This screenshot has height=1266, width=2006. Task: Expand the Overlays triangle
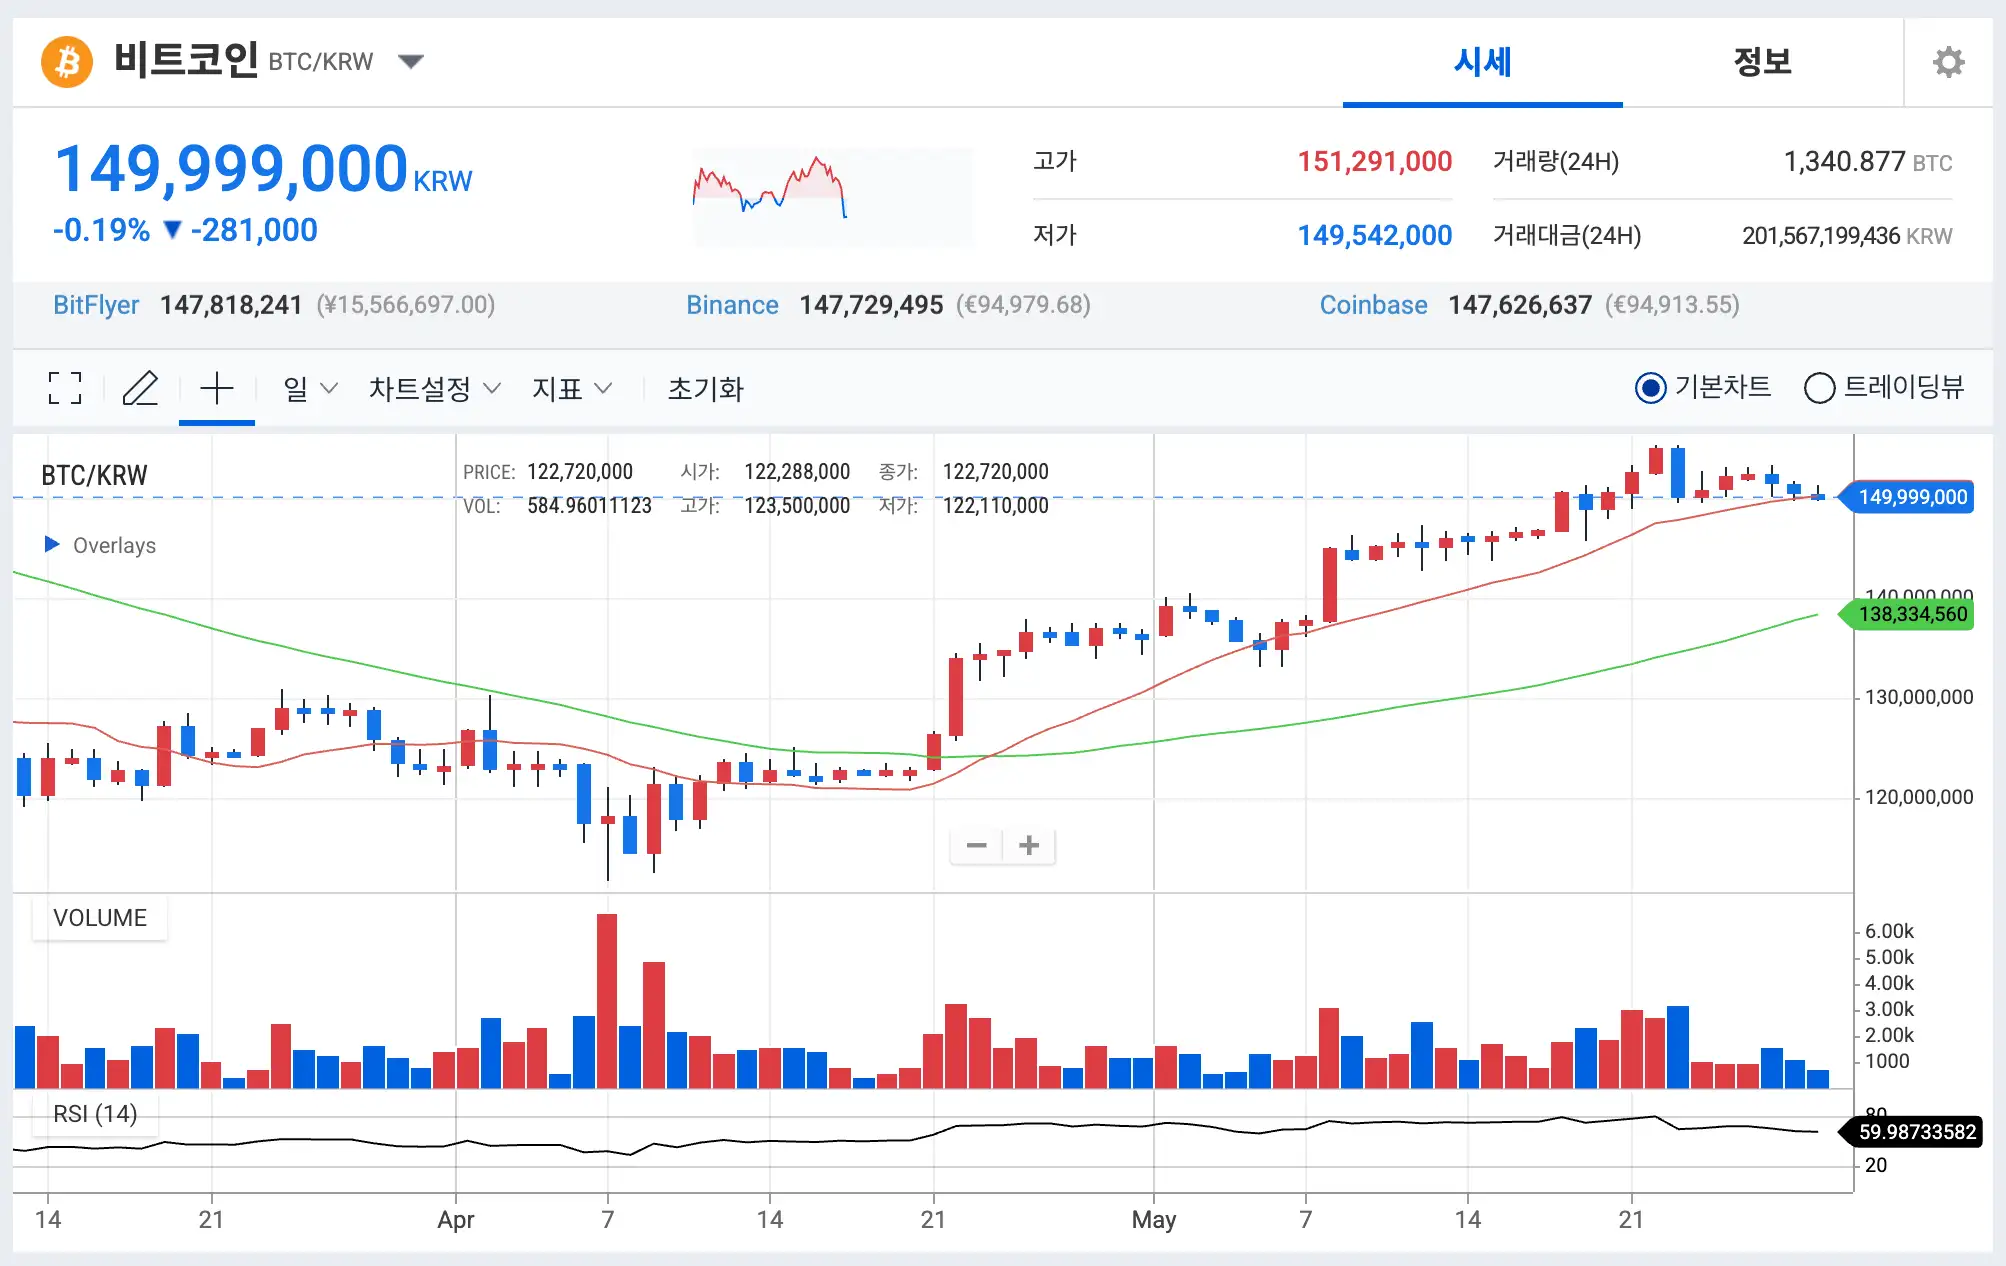pyautogui.click(x=52, y=544)
